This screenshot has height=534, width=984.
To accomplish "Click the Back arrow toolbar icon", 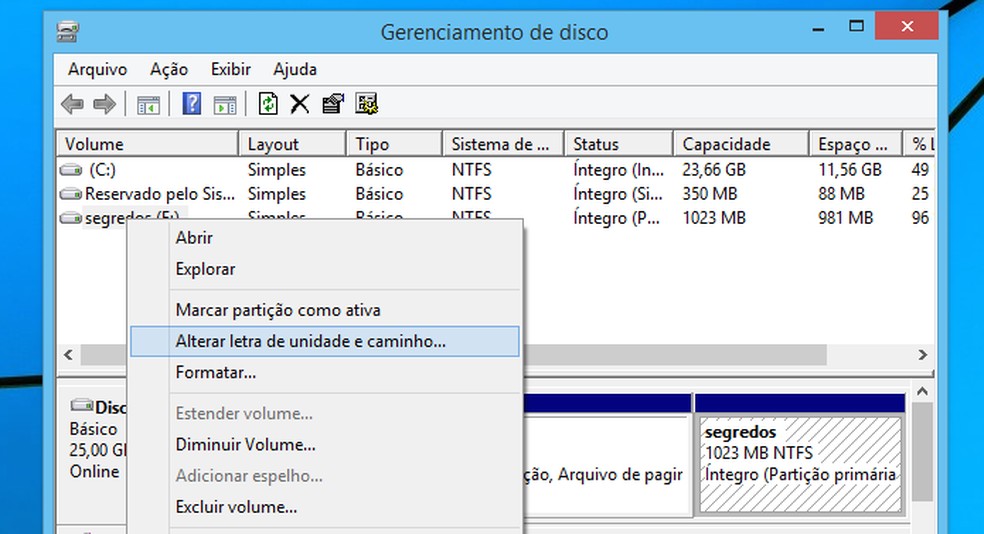I will 72,104.
